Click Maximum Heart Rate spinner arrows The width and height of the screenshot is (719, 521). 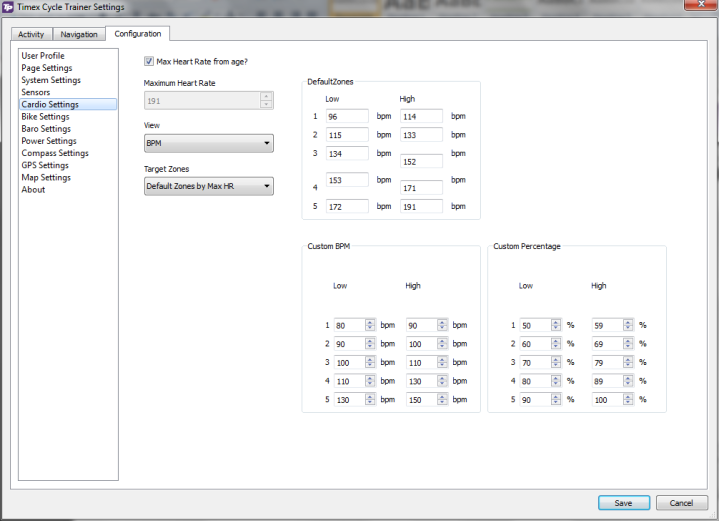point(266,100)
